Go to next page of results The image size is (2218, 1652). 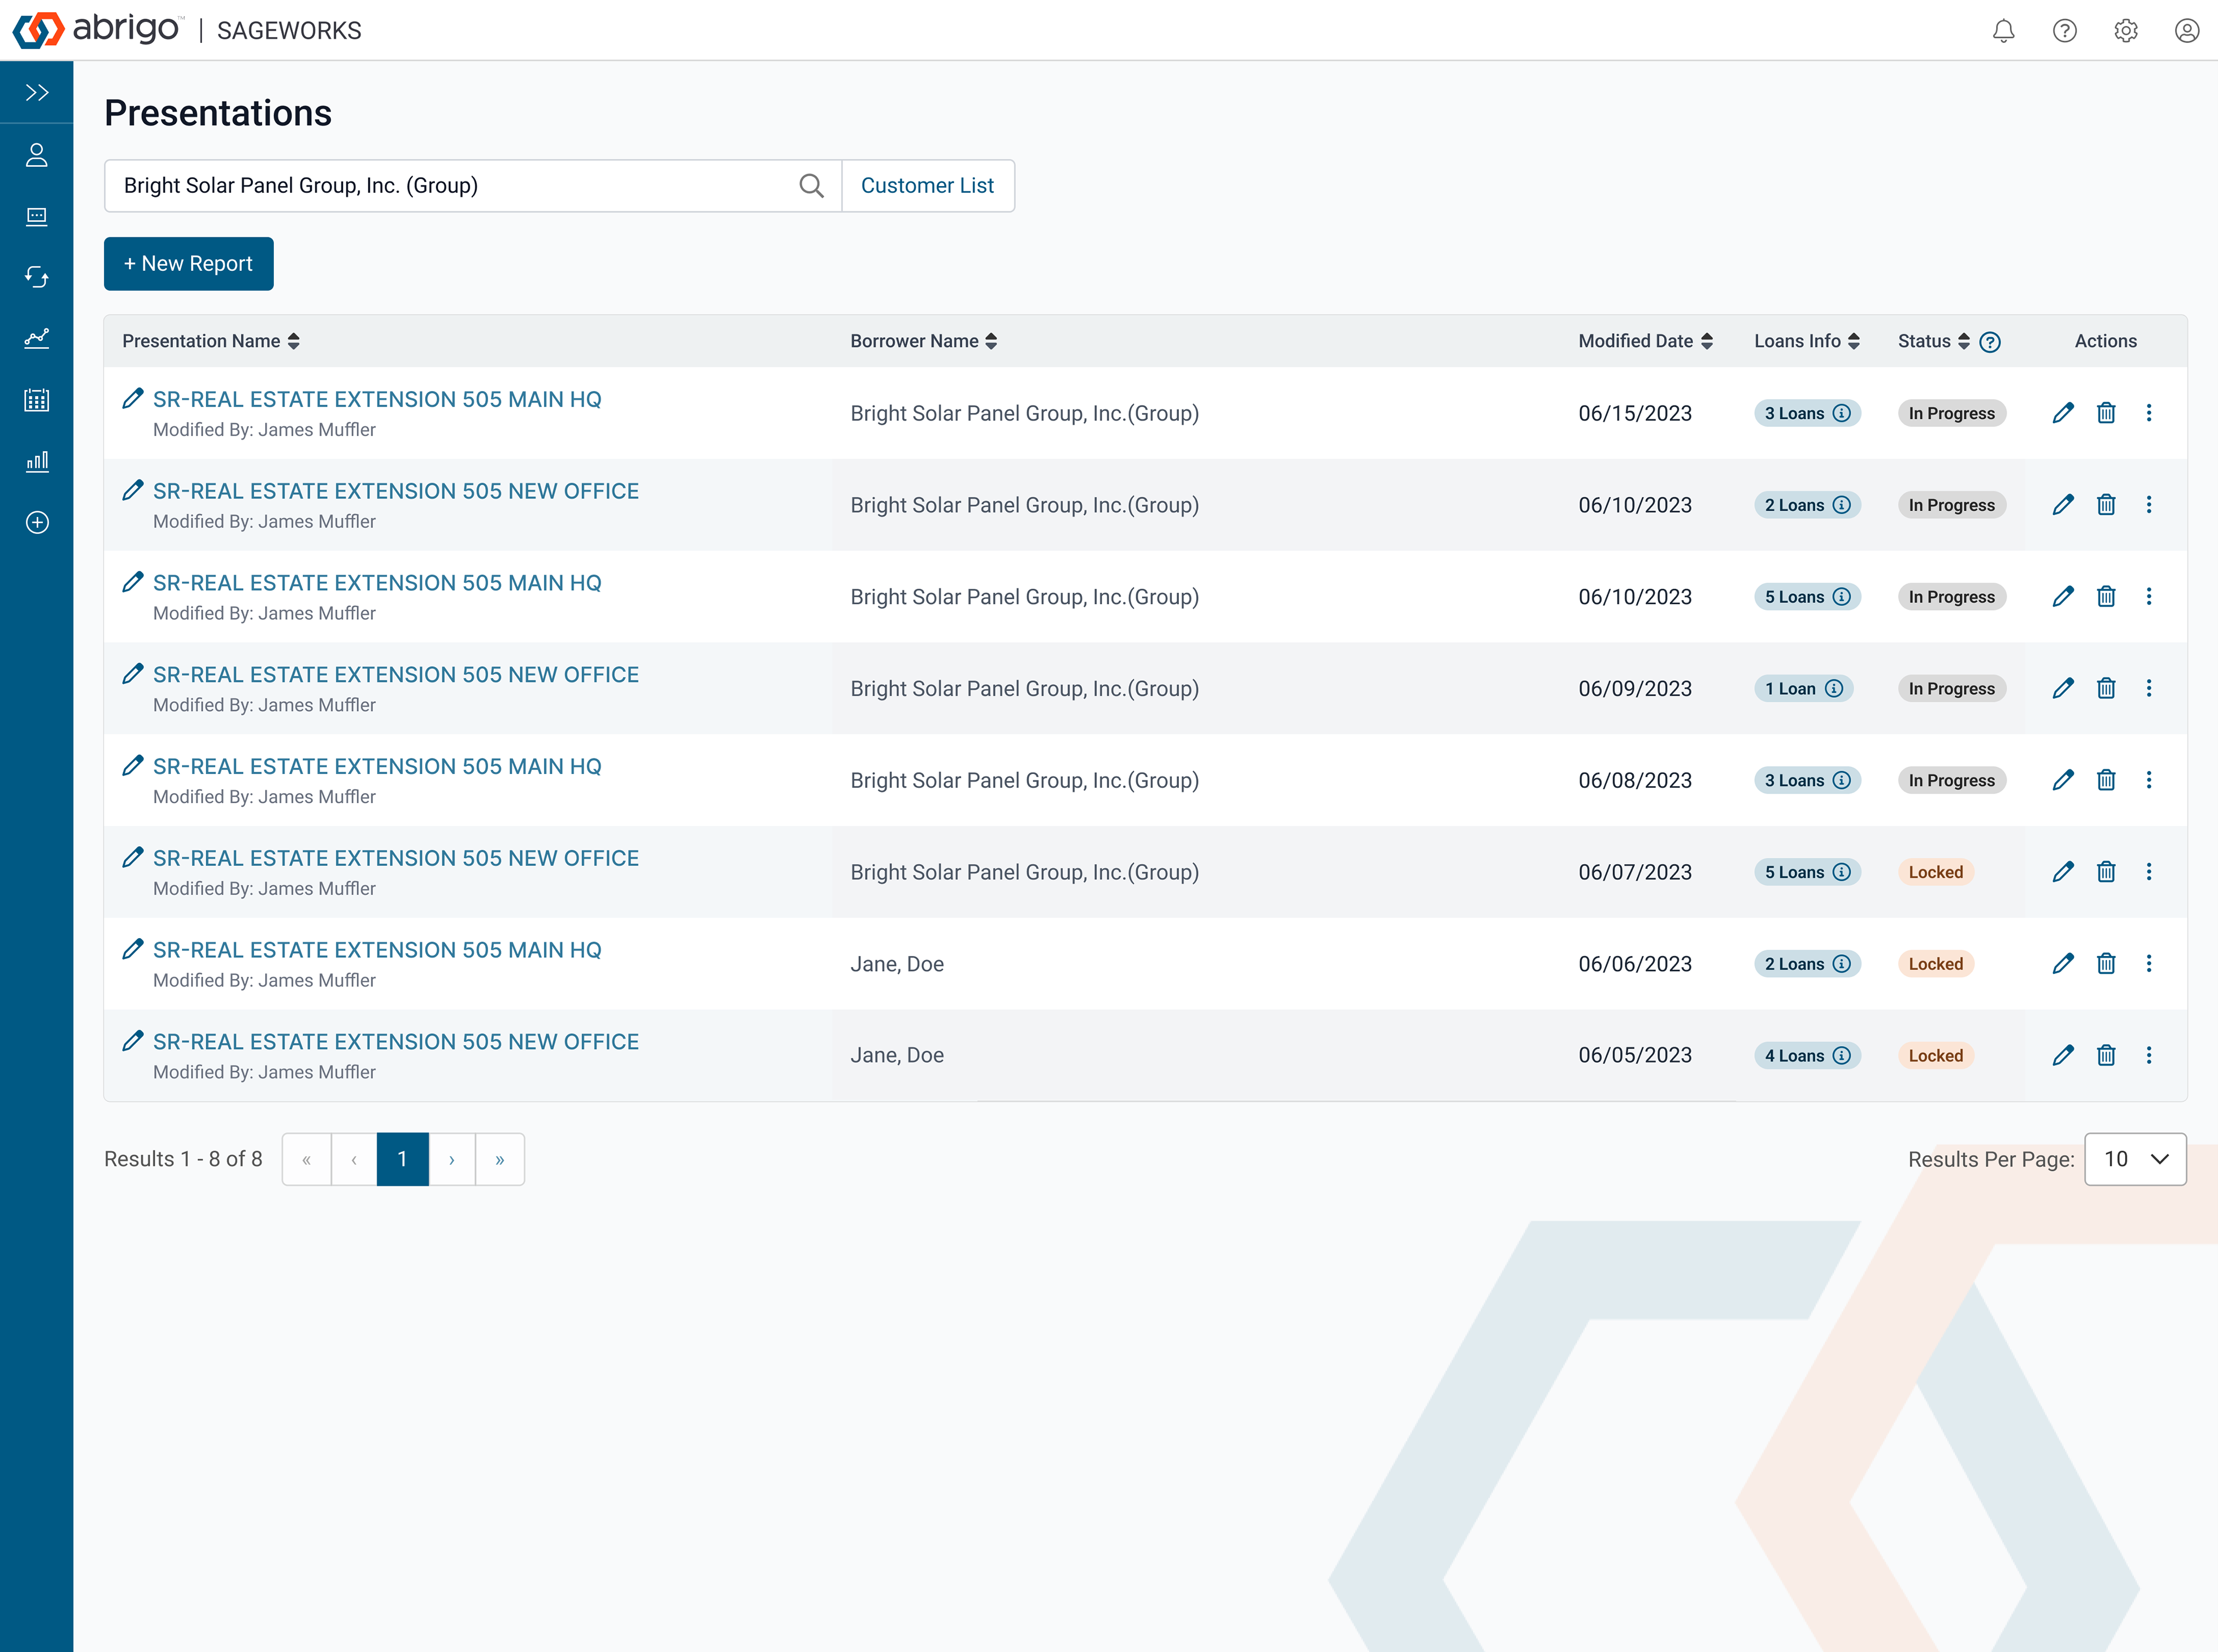tap(452, 1159)
